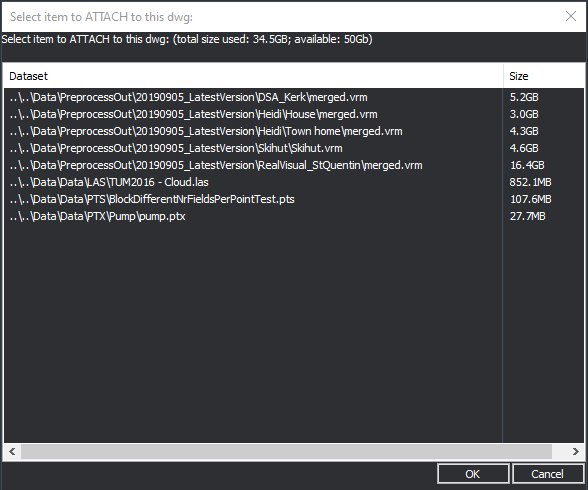
Task: Select the pump.ptx dataset
Action: (98, 216)
